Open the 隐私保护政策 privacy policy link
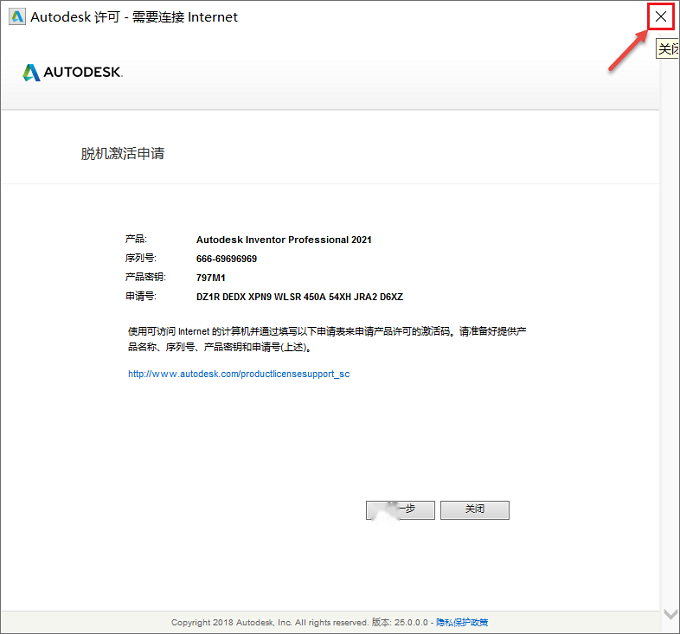The image size is (680, 634). pos(462,622)
